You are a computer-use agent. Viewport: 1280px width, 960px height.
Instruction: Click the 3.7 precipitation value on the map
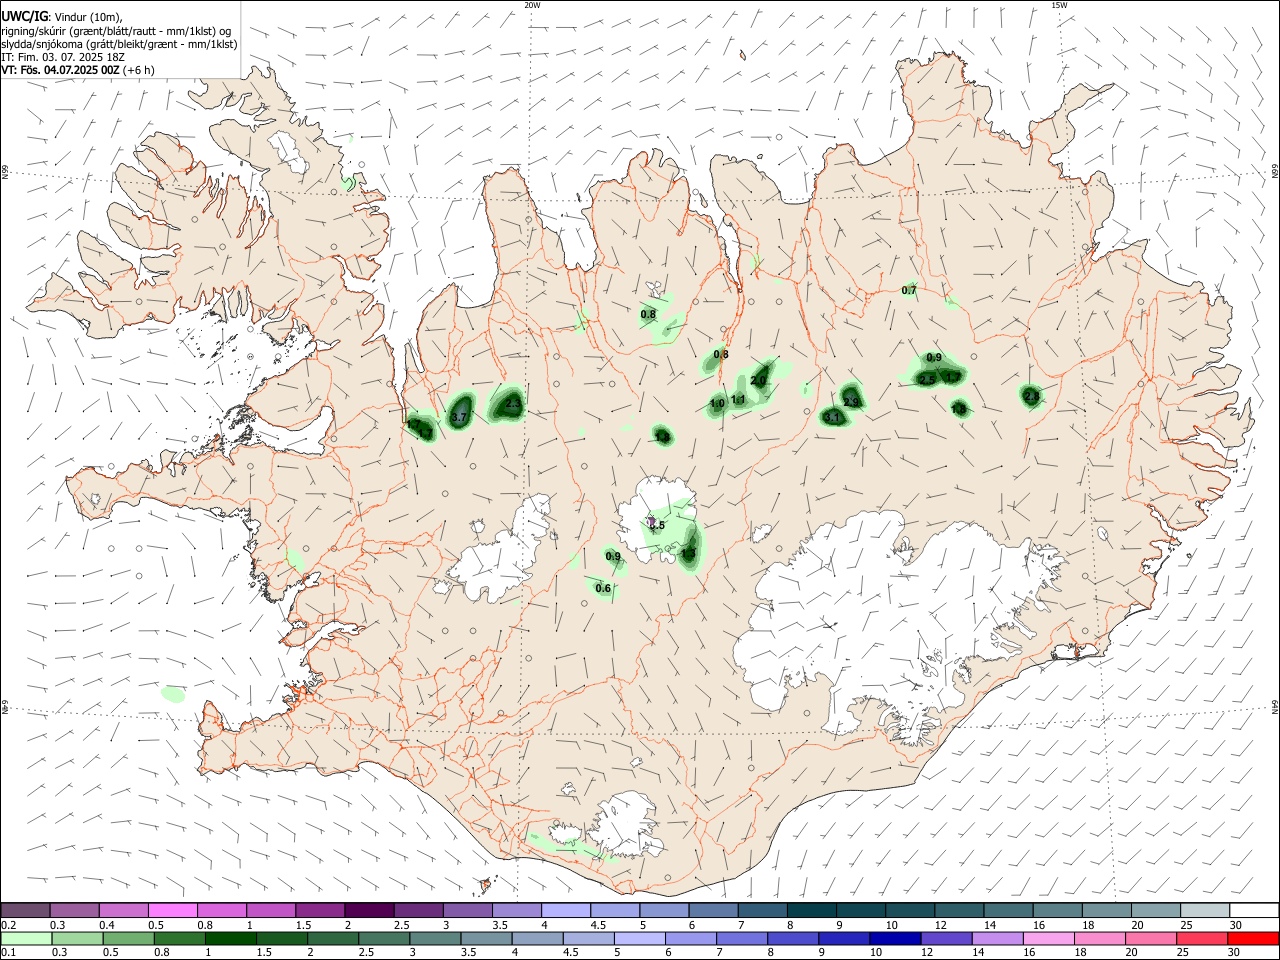[x=459, y=417]
